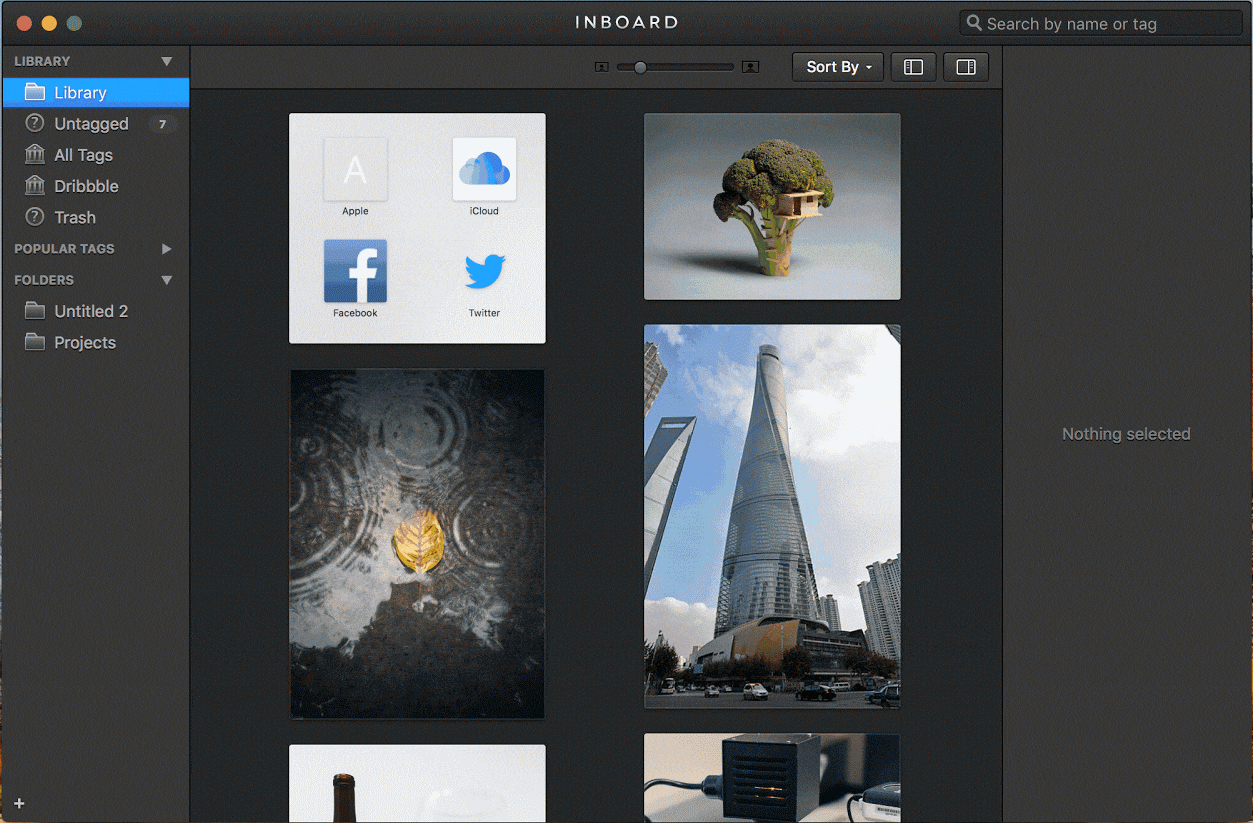Click the INBOARD window title

click(x=626, y=22)
